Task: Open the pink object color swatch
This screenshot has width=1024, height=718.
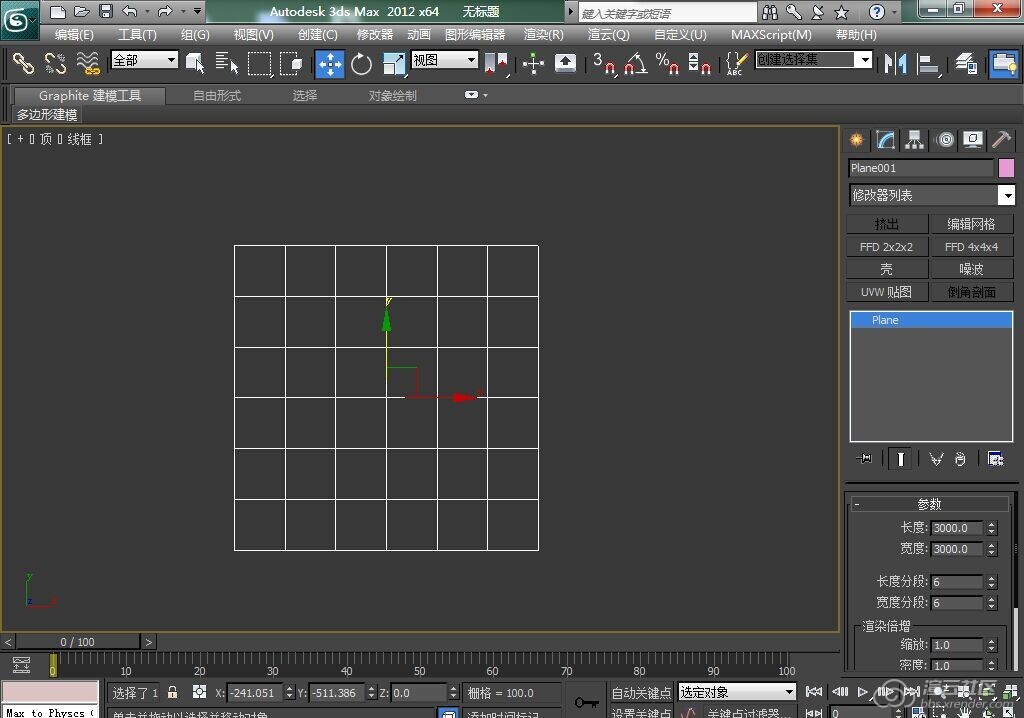Action: [1006, 168]
